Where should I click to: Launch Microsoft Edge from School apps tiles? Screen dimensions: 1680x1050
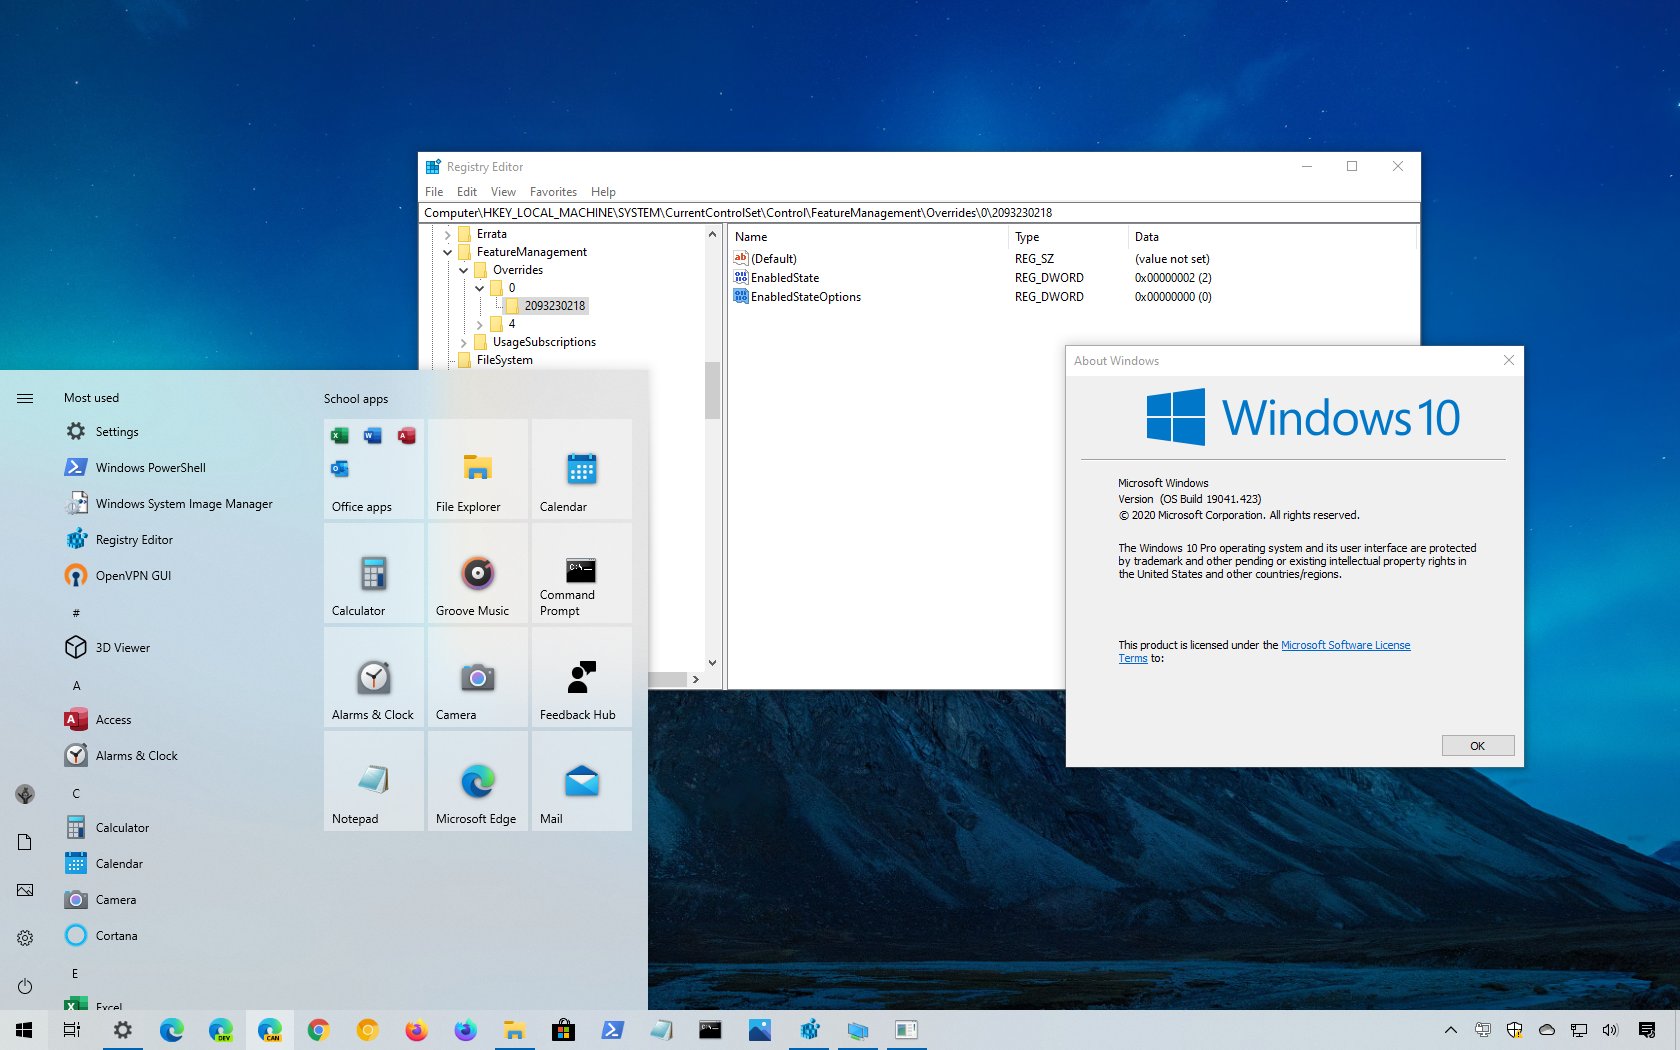477,783
